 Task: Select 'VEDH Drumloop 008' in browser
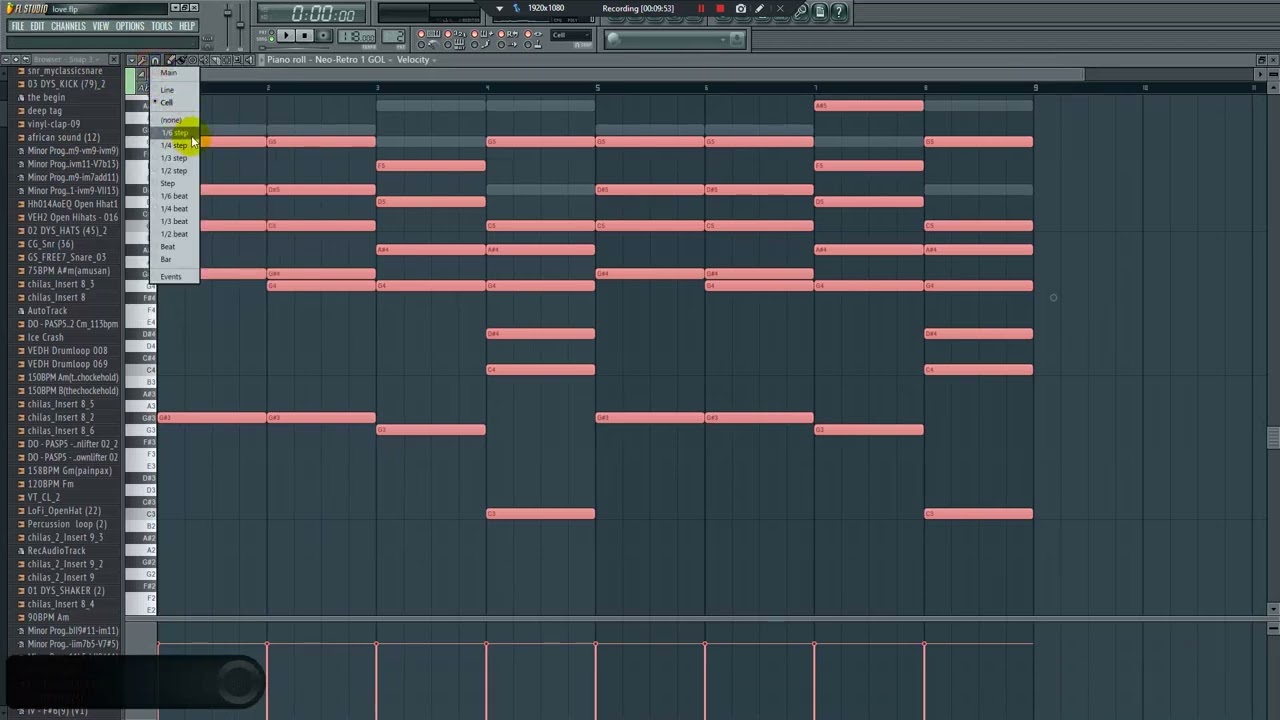pyautogui.click(x=67, y=351)
